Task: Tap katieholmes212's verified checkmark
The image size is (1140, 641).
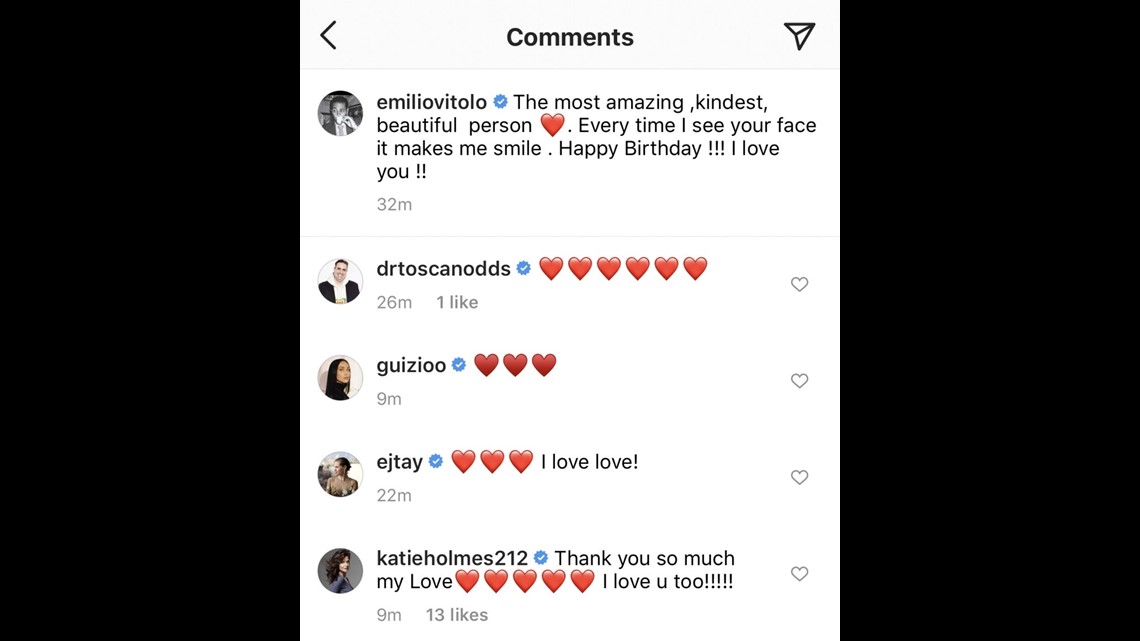Action: (x=541, y=558)
